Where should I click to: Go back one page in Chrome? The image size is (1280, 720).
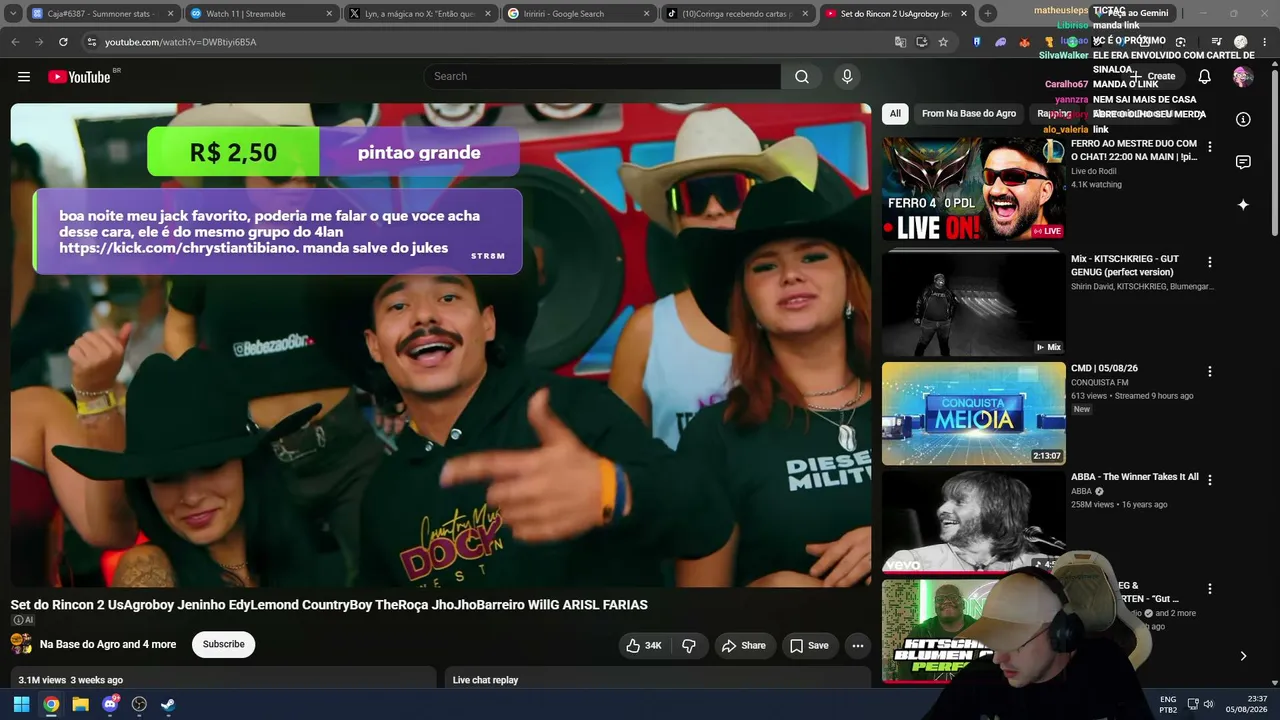[15, 42]
